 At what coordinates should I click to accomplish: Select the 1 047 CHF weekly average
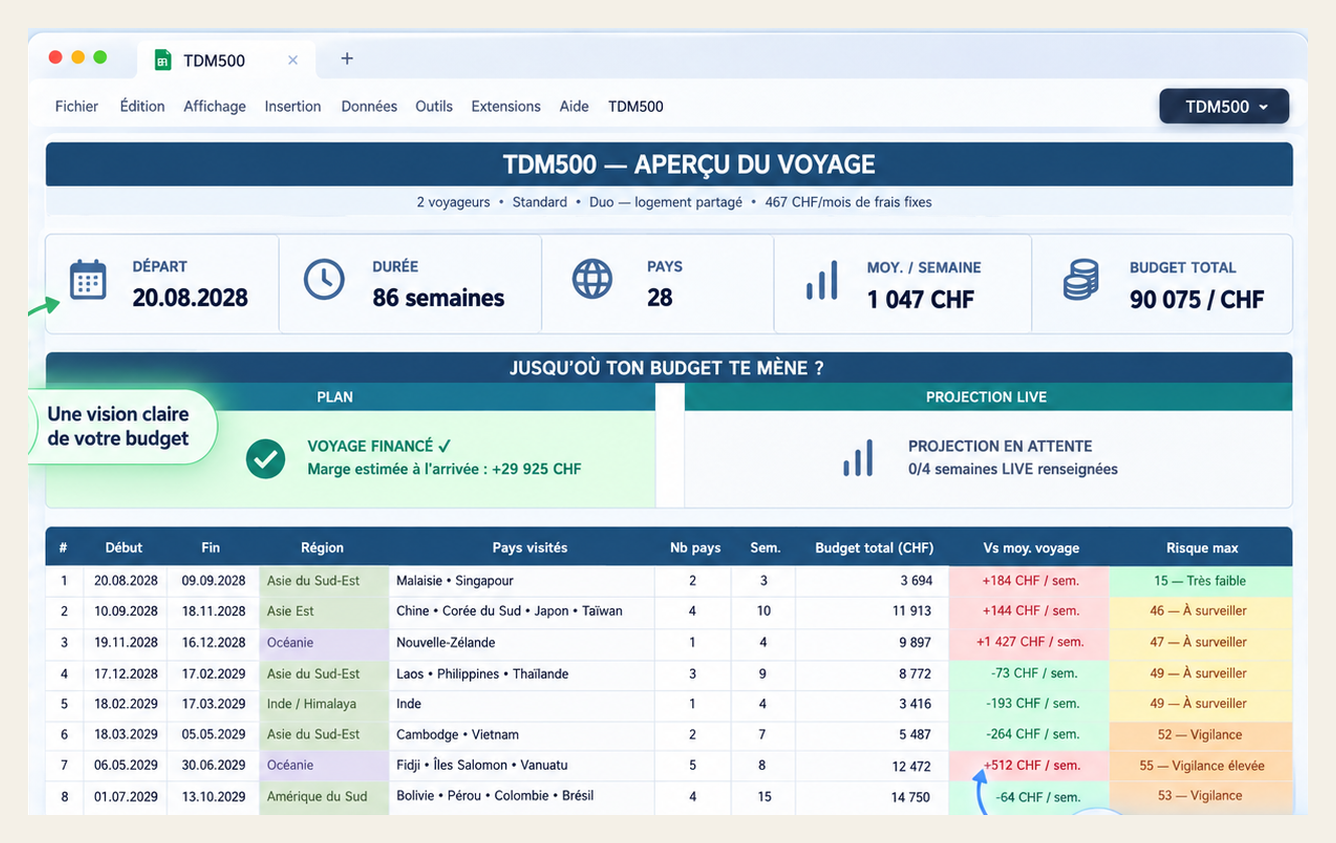point(920,299)
